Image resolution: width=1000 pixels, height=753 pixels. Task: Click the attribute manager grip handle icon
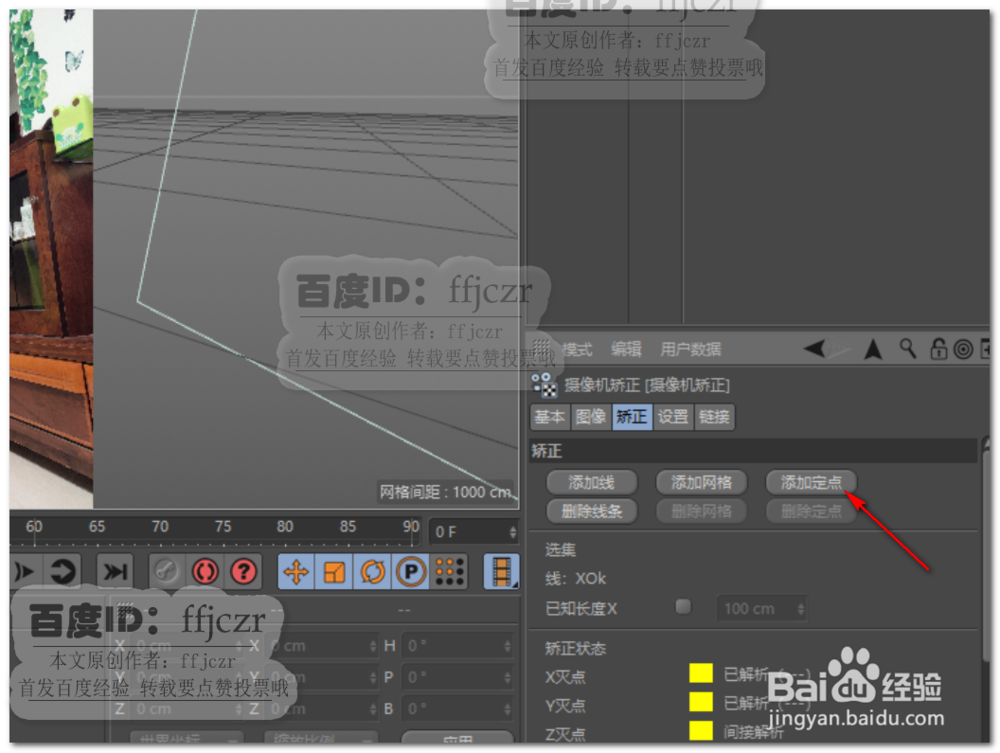pos(541,346)
